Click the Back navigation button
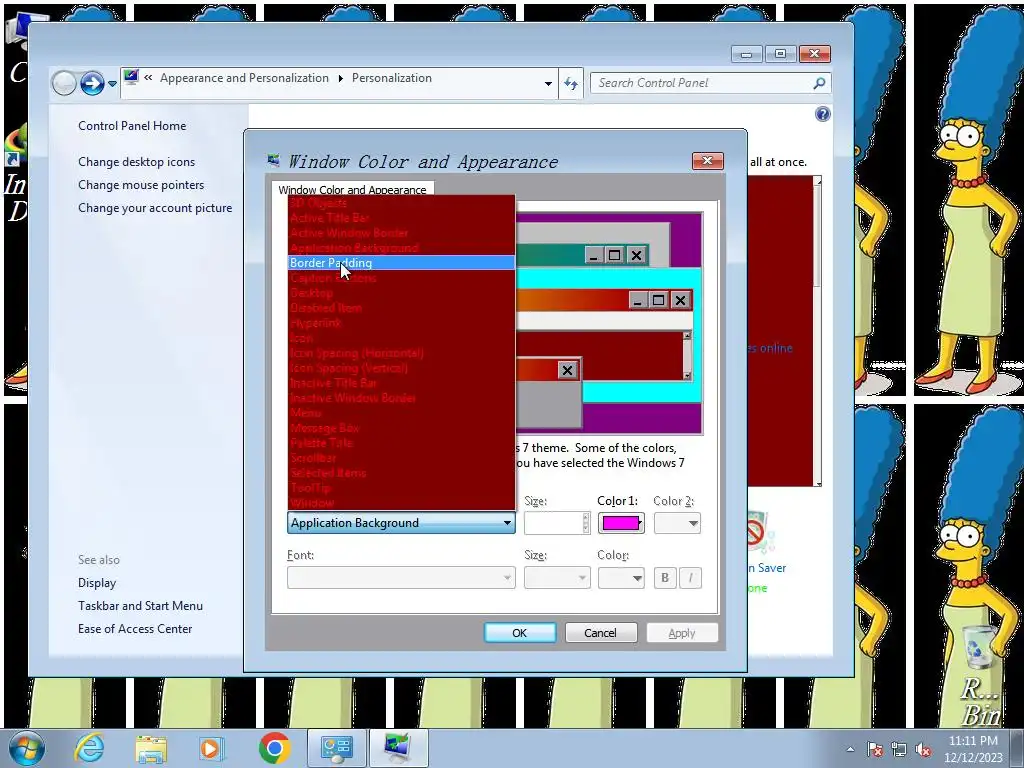 64,83
